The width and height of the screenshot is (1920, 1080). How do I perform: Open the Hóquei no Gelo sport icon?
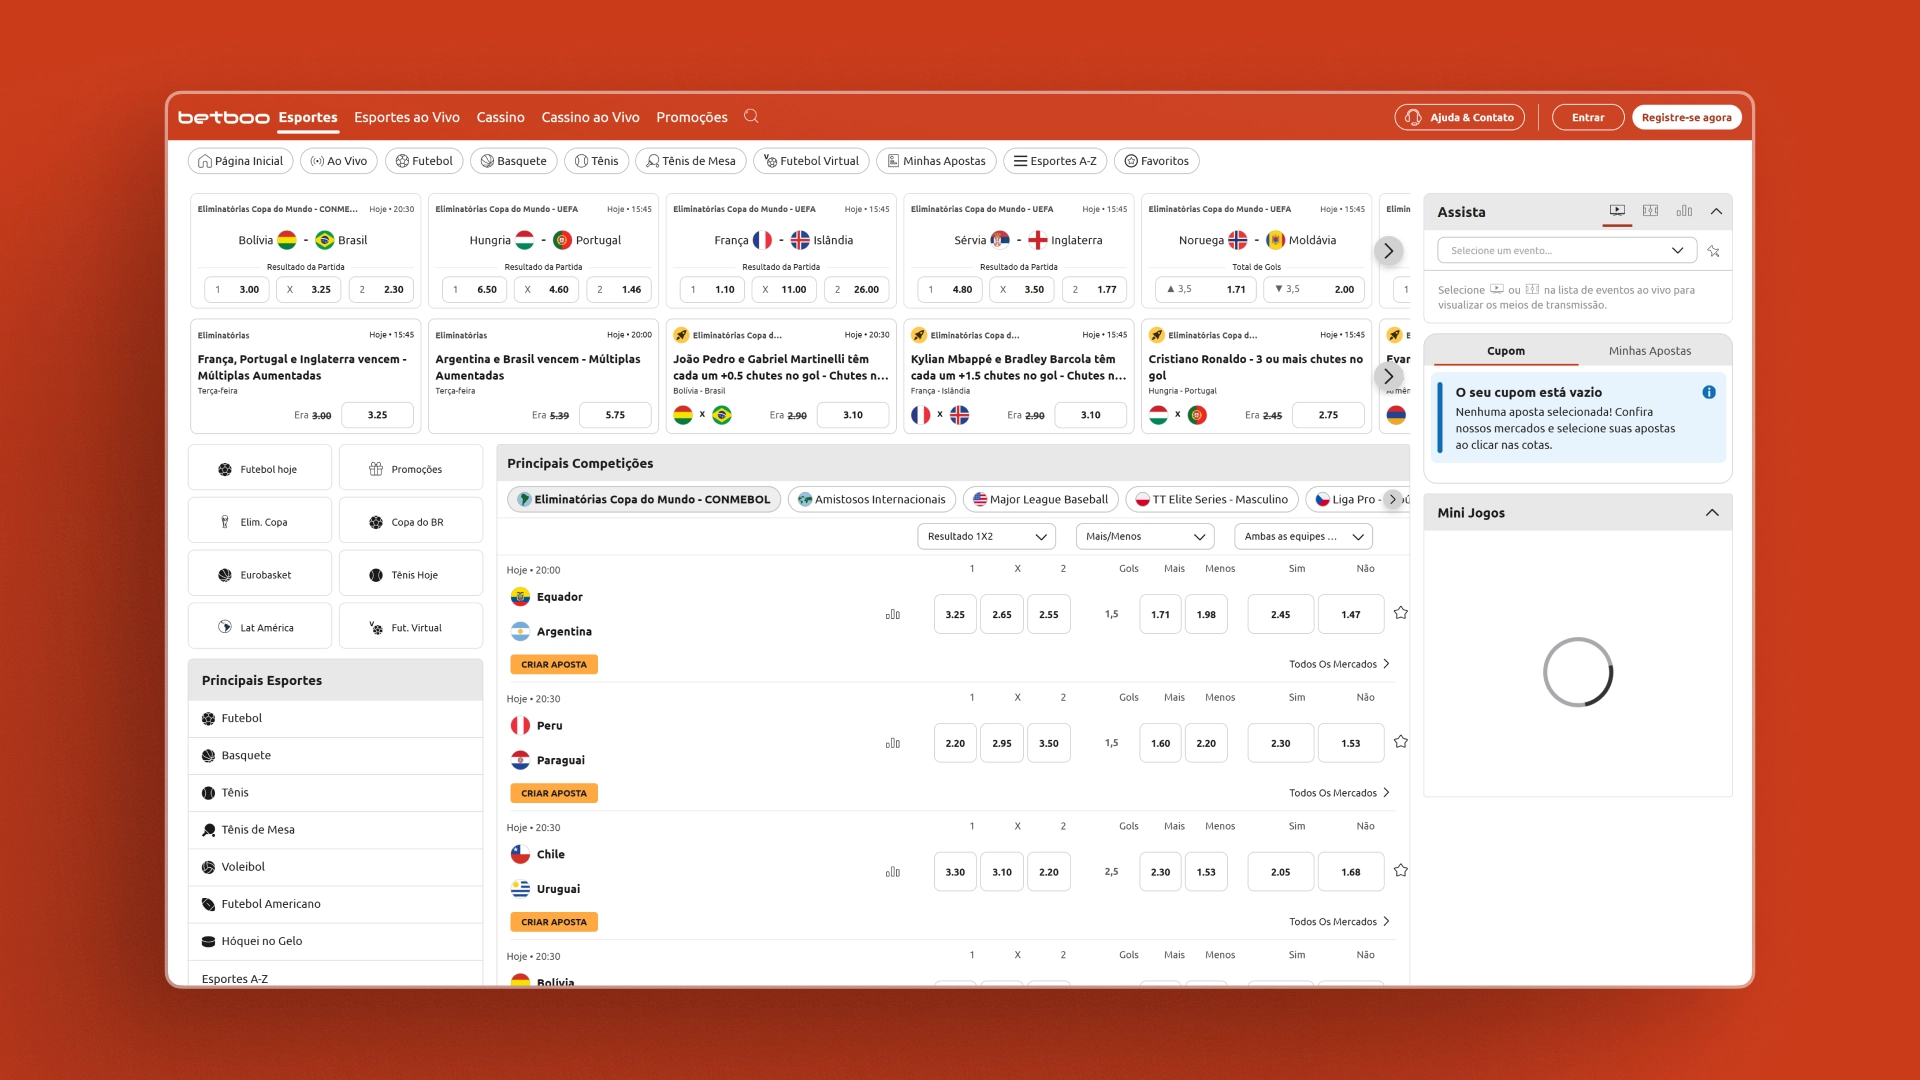coord(208,941)
